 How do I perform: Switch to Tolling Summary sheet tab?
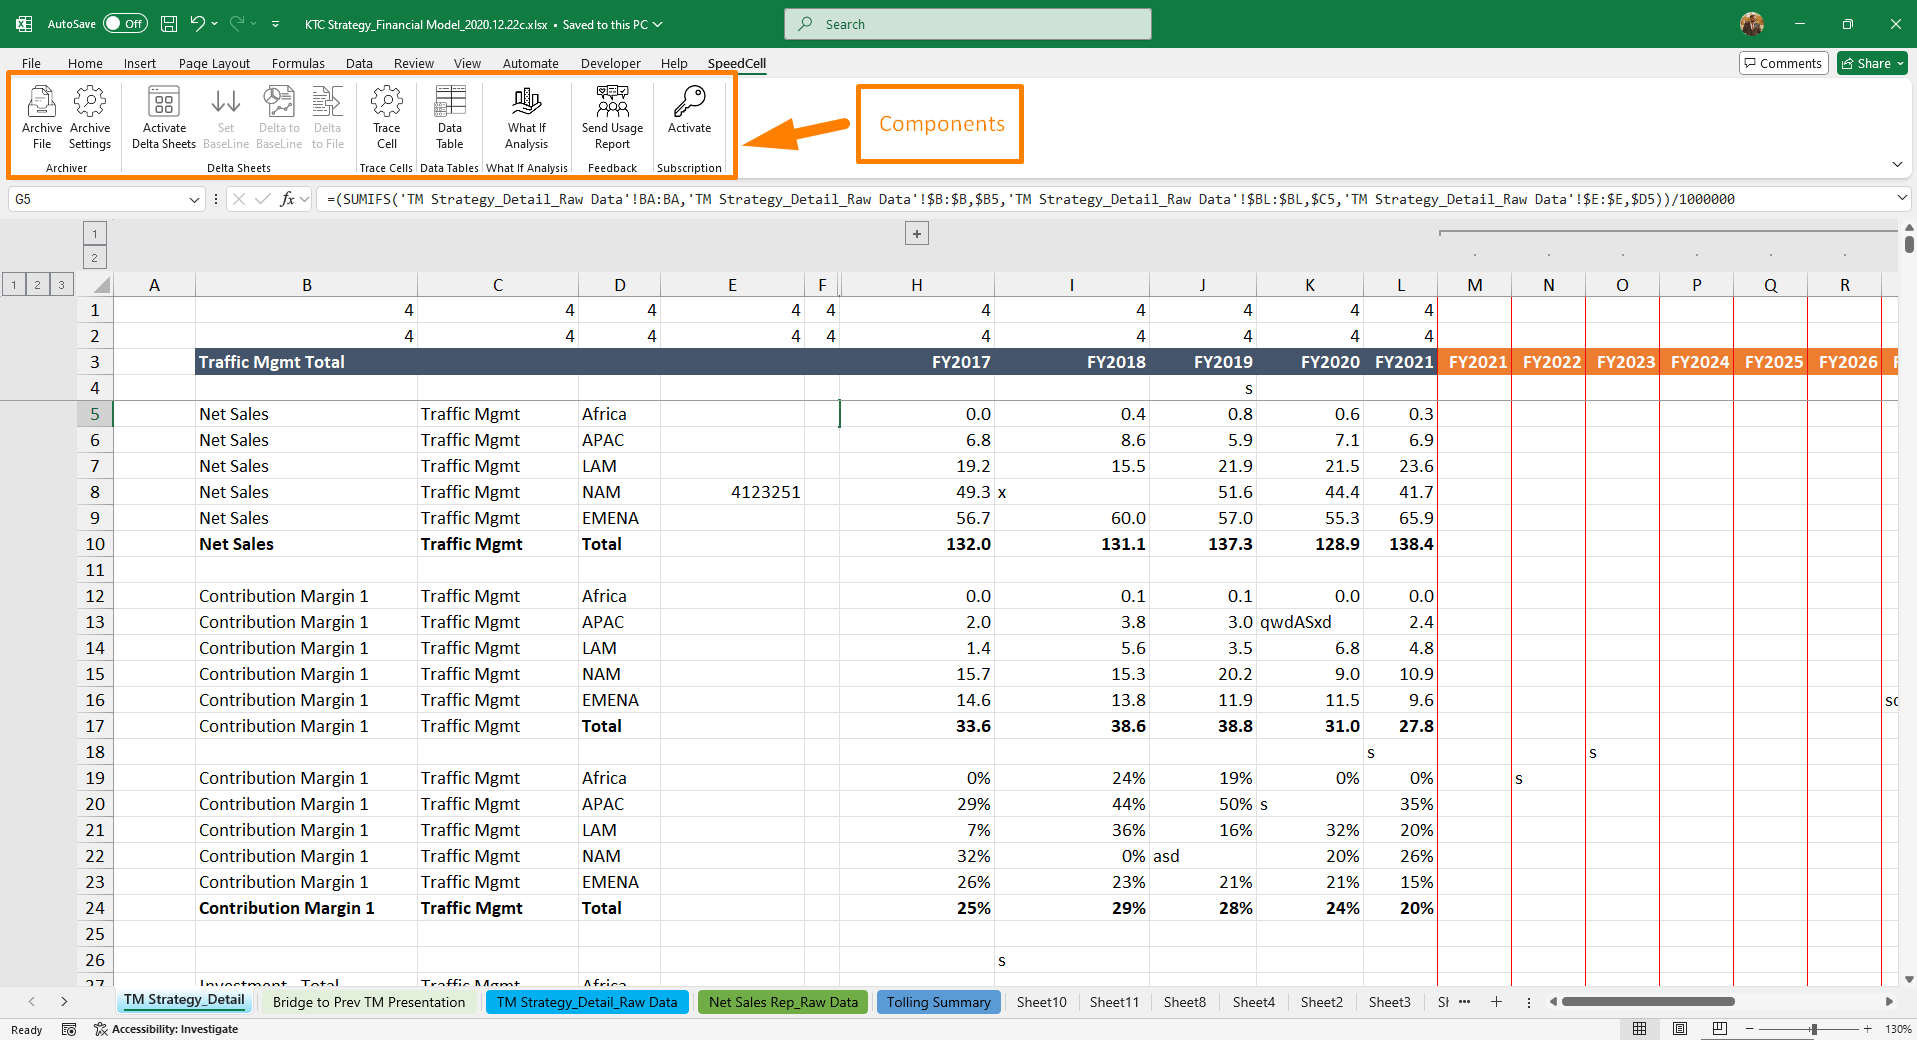click(938, 1002)
